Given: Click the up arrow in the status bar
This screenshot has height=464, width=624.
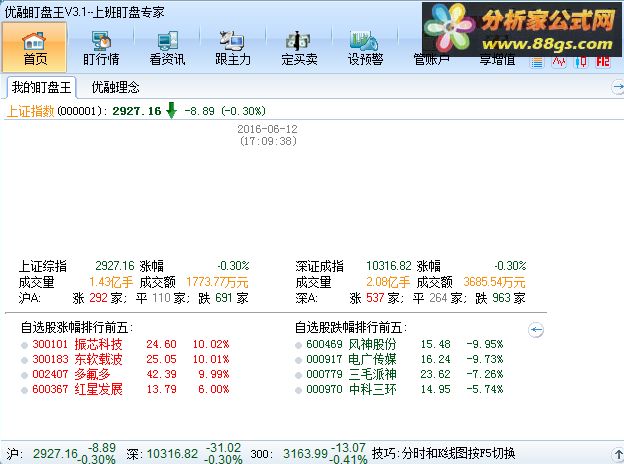Looking at the screenshot, I should click(x=618, y=454).
